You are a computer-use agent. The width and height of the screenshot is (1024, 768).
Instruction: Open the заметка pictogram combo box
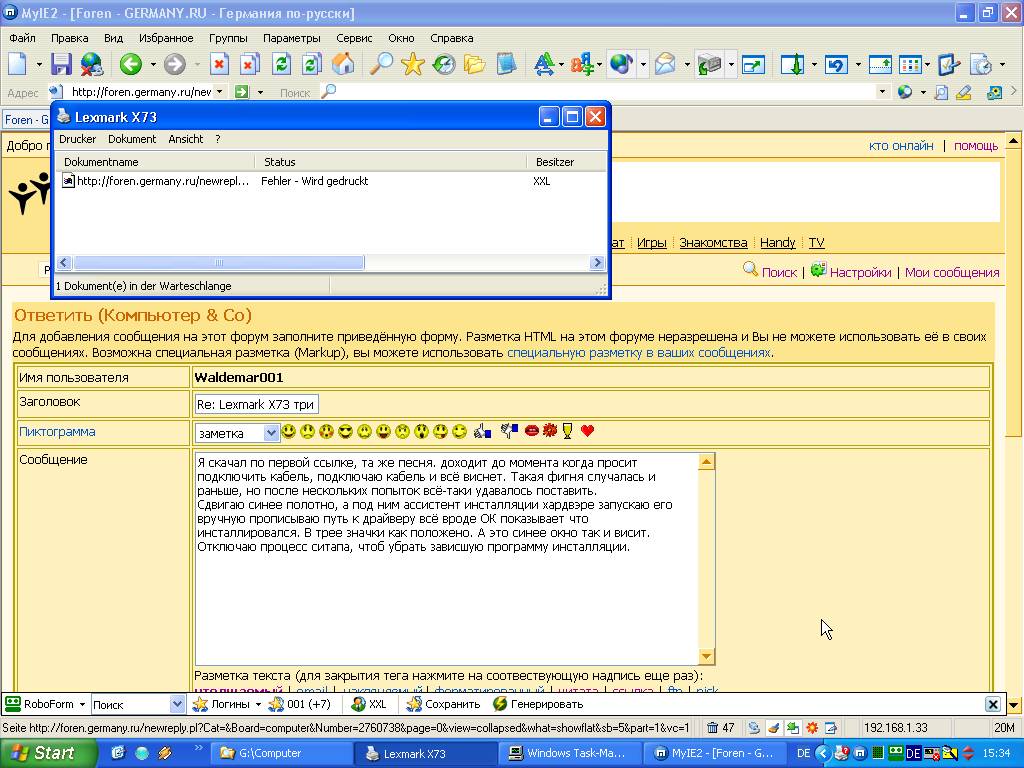237,433
